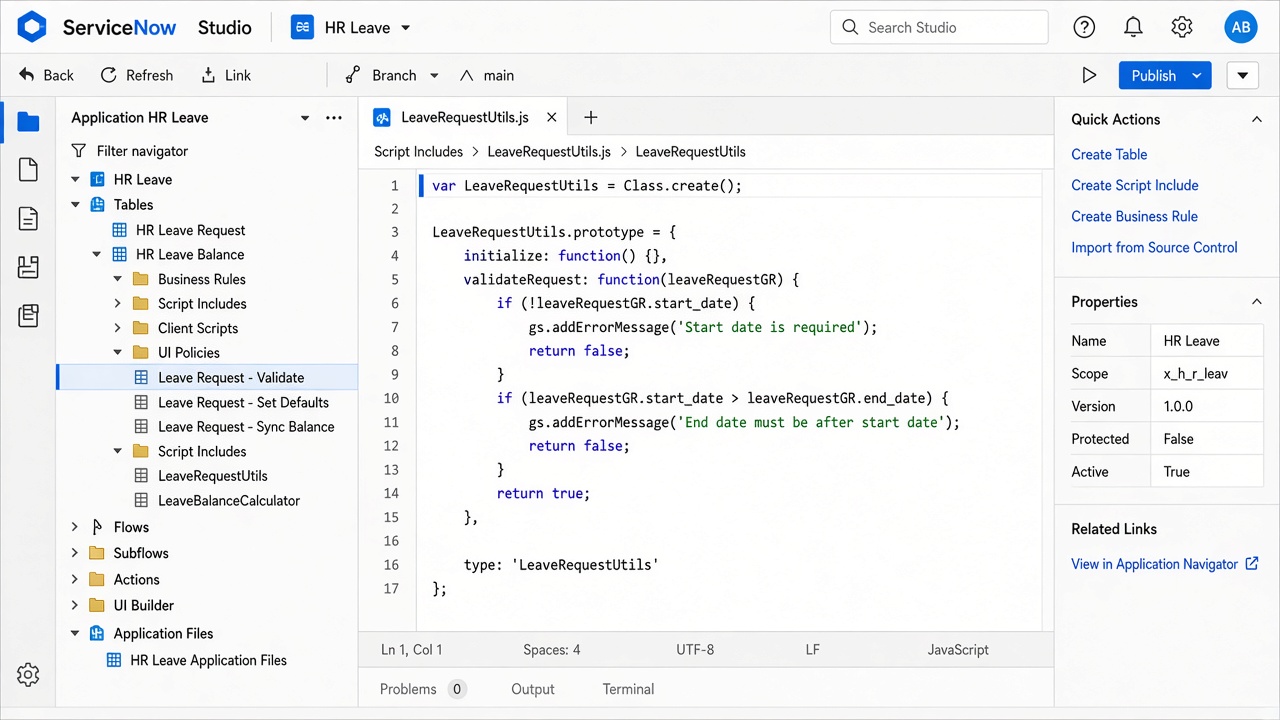Open the document lines sidebar icon
The width and height of the screenshot is (1280, 720).
(28, 219)
